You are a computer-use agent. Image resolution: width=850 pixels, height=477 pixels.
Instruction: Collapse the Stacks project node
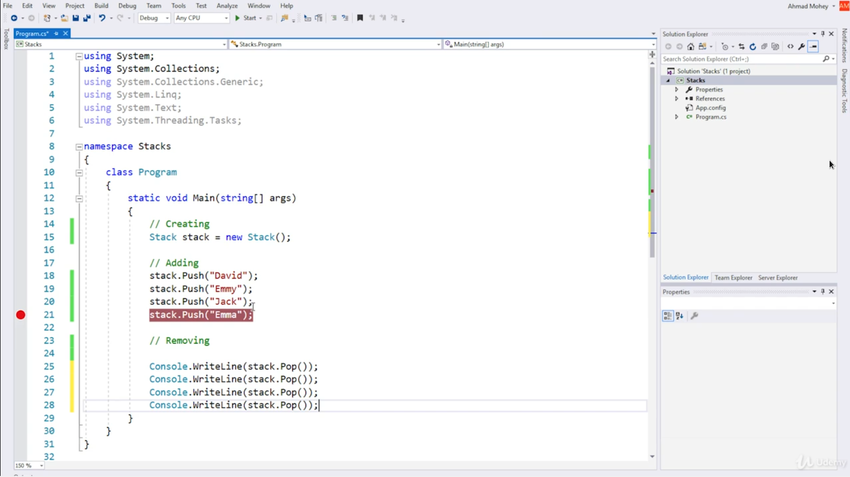click(668, 80)
